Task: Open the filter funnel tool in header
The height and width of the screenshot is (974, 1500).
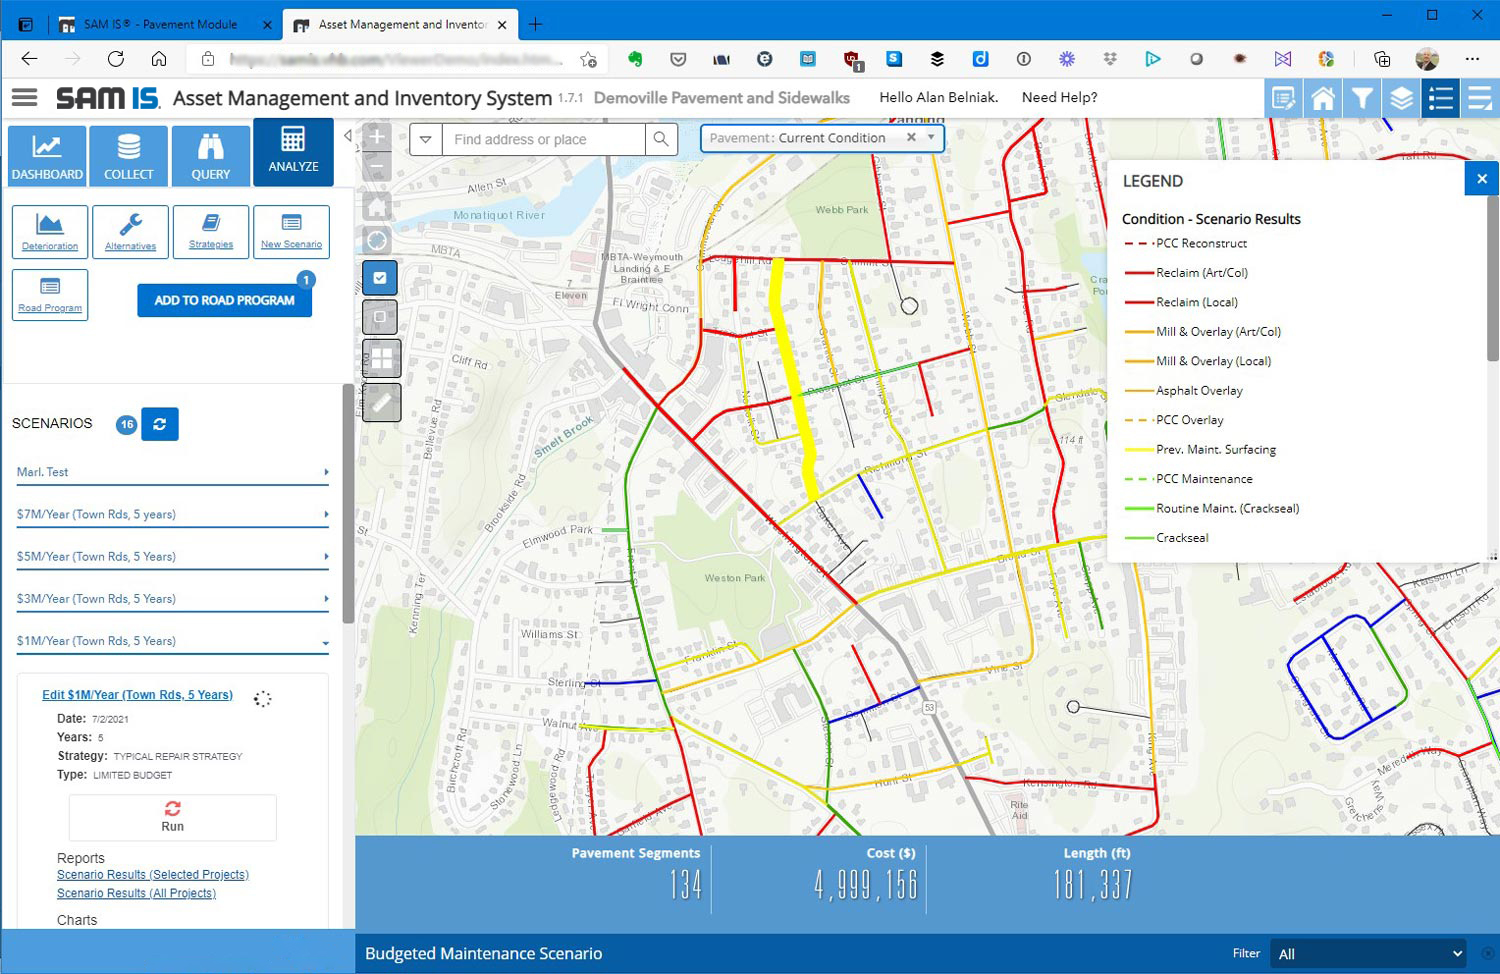Action: [1362, 98]
